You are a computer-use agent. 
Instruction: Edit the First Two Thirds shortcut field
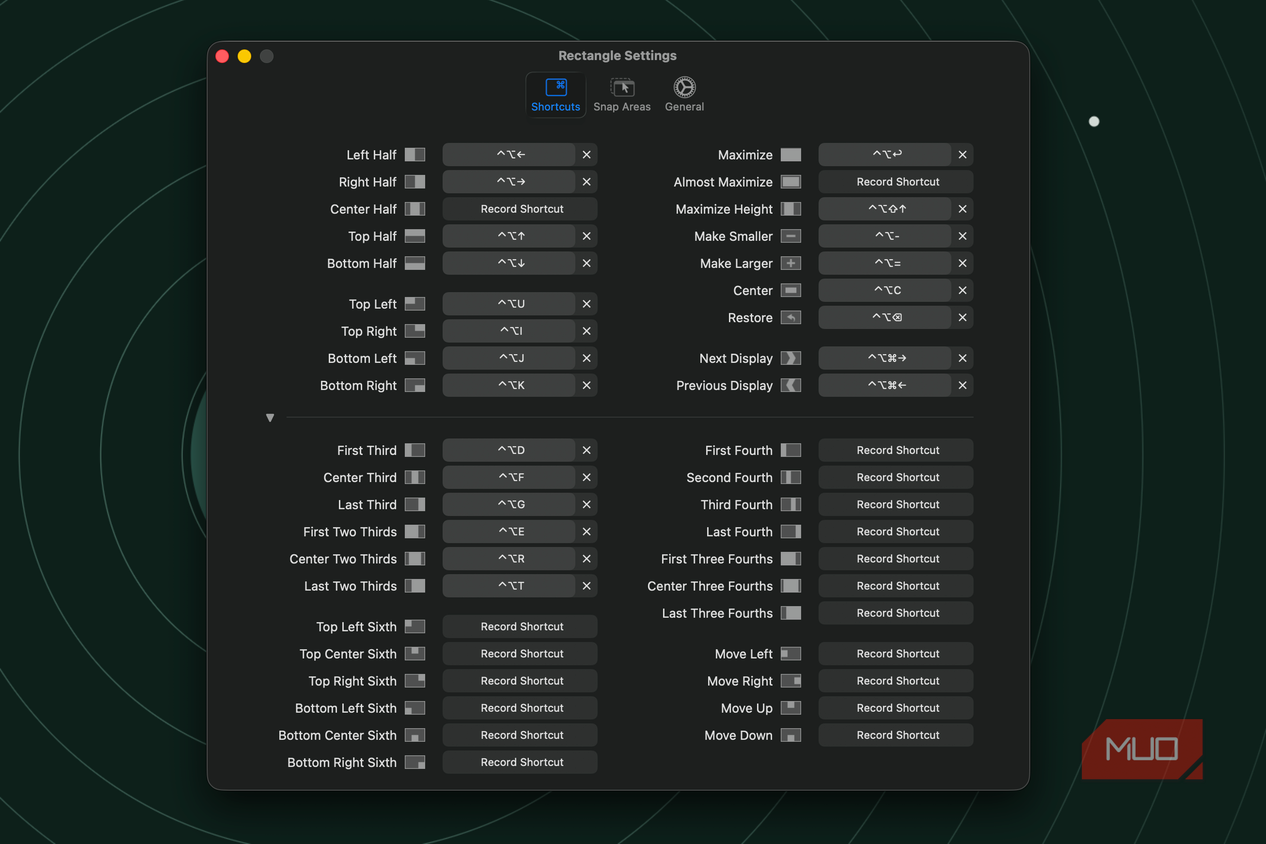[x=509, y=532]
